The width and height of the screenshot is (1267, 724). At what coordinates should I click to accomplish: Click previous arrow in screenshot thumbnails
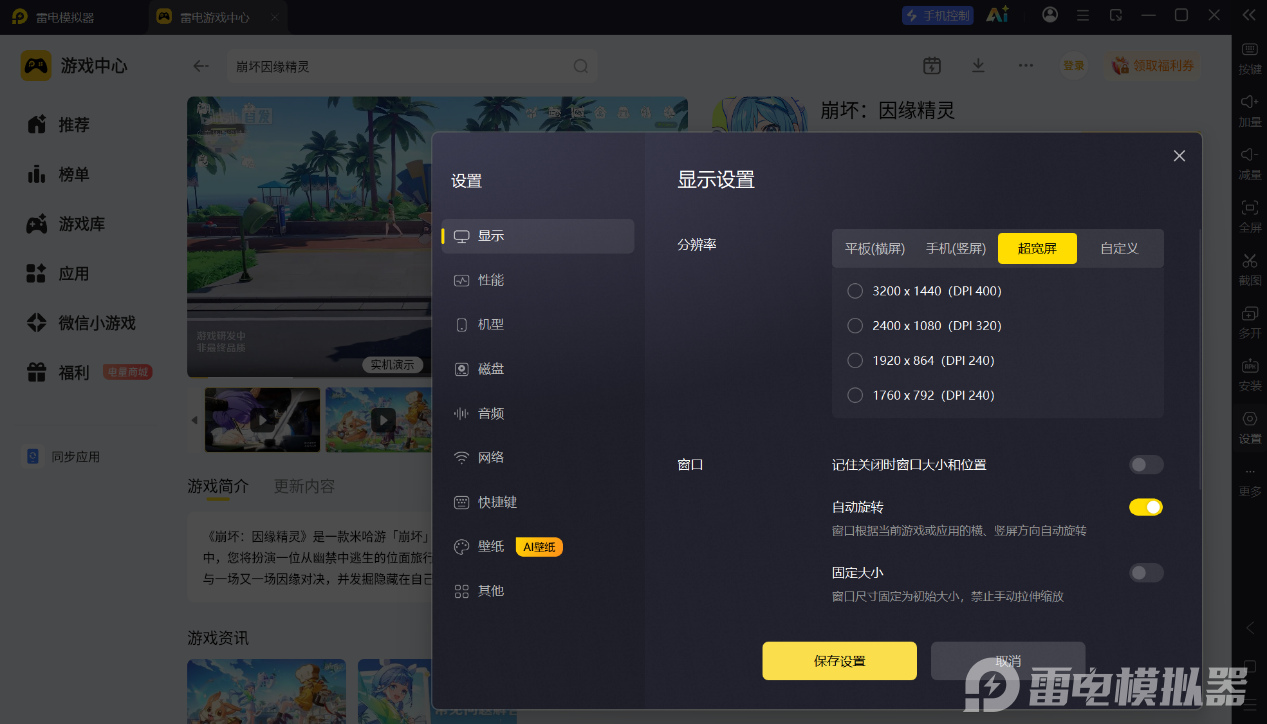point(195,420)
